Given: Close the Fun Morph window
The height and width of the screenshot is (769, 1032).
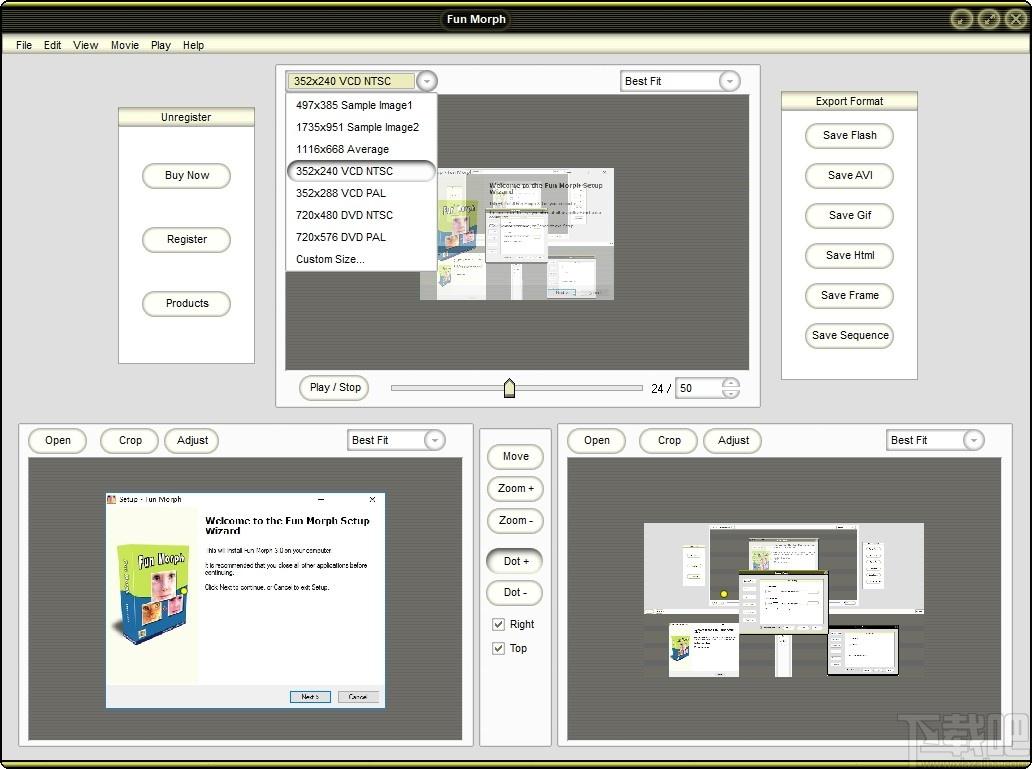Looking at the screenshot, I should (x=1016, y=19).
